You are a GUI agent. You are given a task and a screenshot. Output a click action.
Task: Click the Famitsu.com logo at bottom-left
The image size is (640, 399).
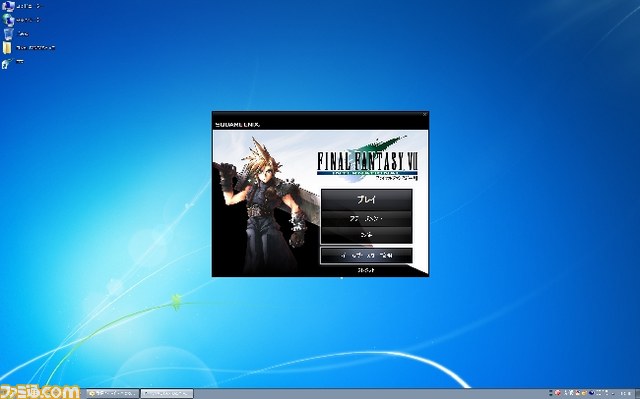tap(40, 392)
